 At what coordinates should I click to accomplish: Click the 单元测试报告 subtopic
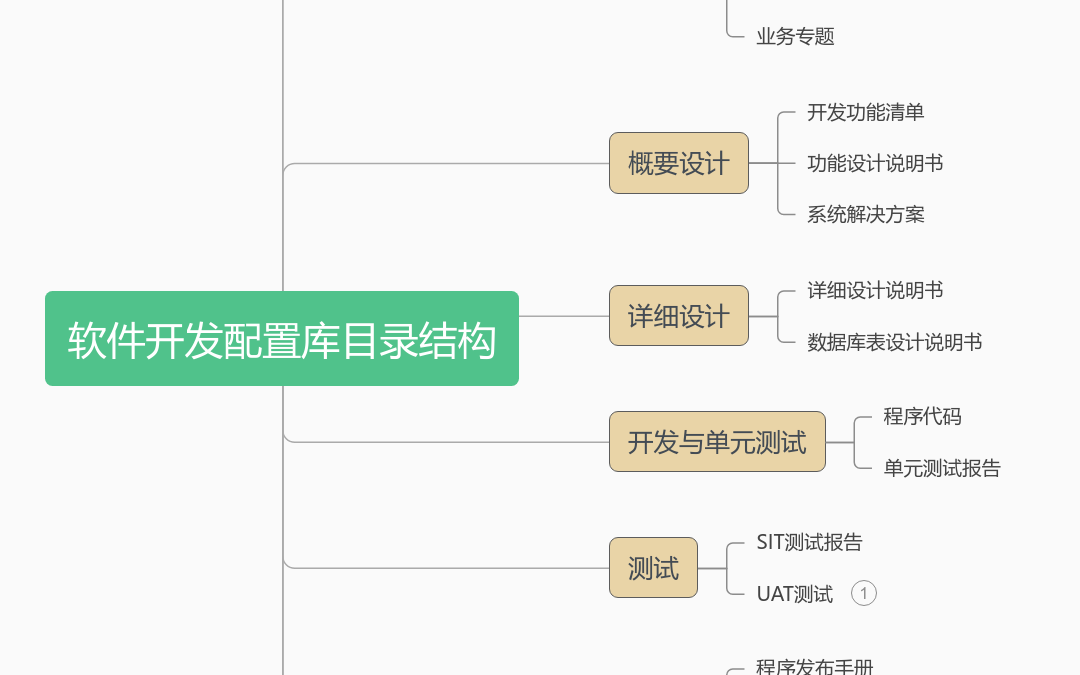click(942, 468)
